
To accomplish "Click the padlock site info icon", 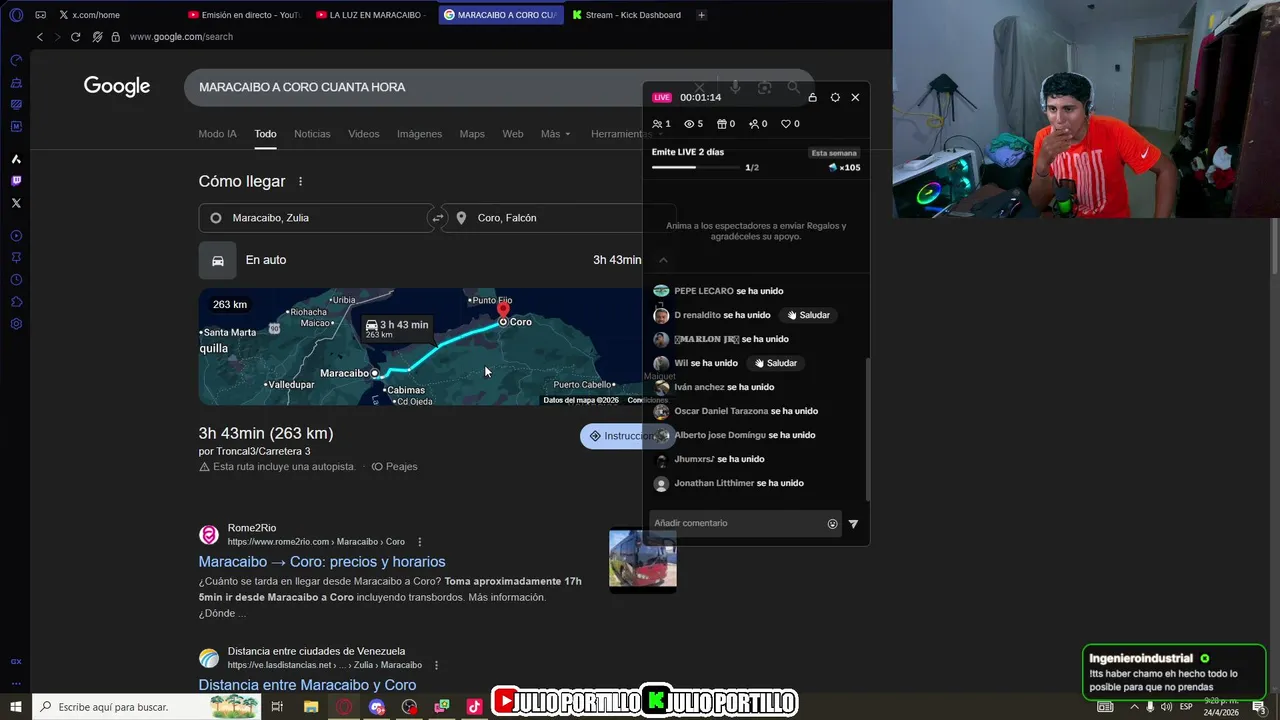I will click(115, 37).
